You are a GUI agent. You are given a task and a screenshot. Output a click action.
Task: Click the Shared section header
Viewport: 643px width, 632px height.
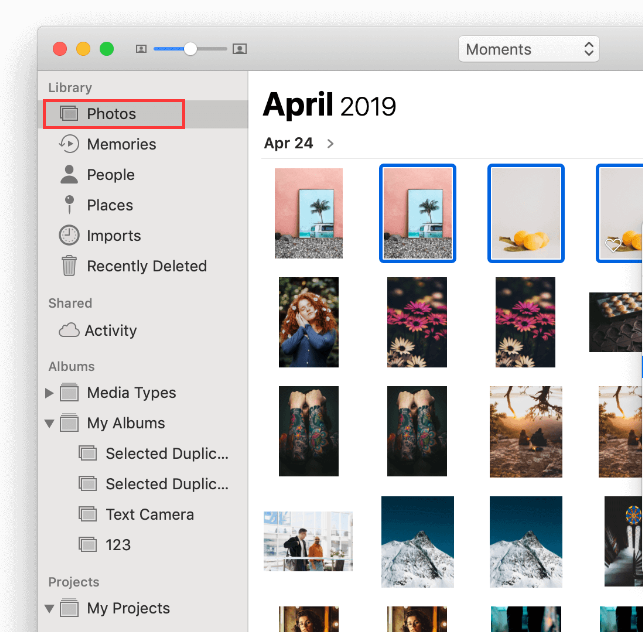click(x=70, y=303)
